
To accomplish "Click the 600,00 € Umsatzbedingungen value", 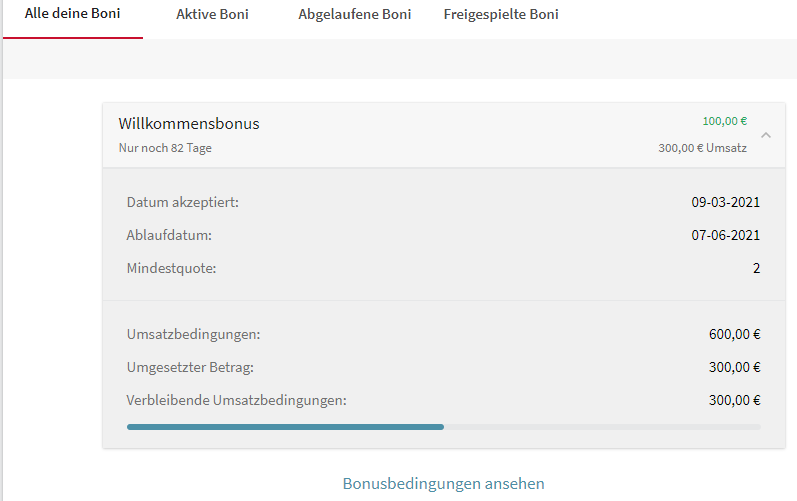I will (734, 334).
